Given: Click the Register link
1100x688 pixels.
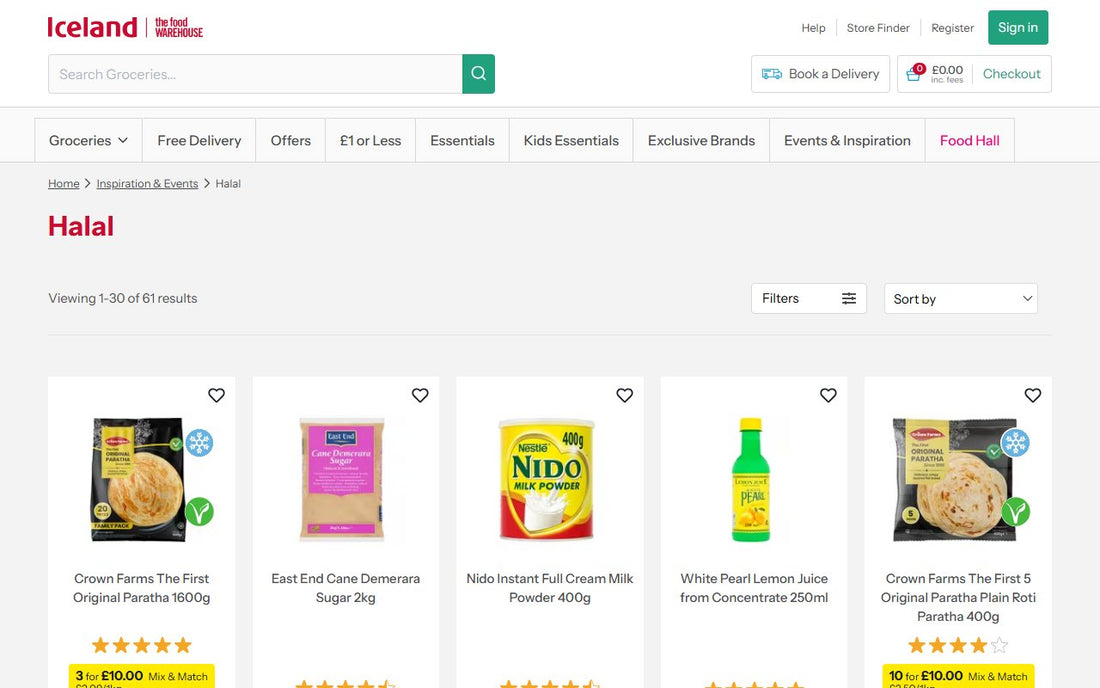Looking at the screenshot, I should pos(952,28).
